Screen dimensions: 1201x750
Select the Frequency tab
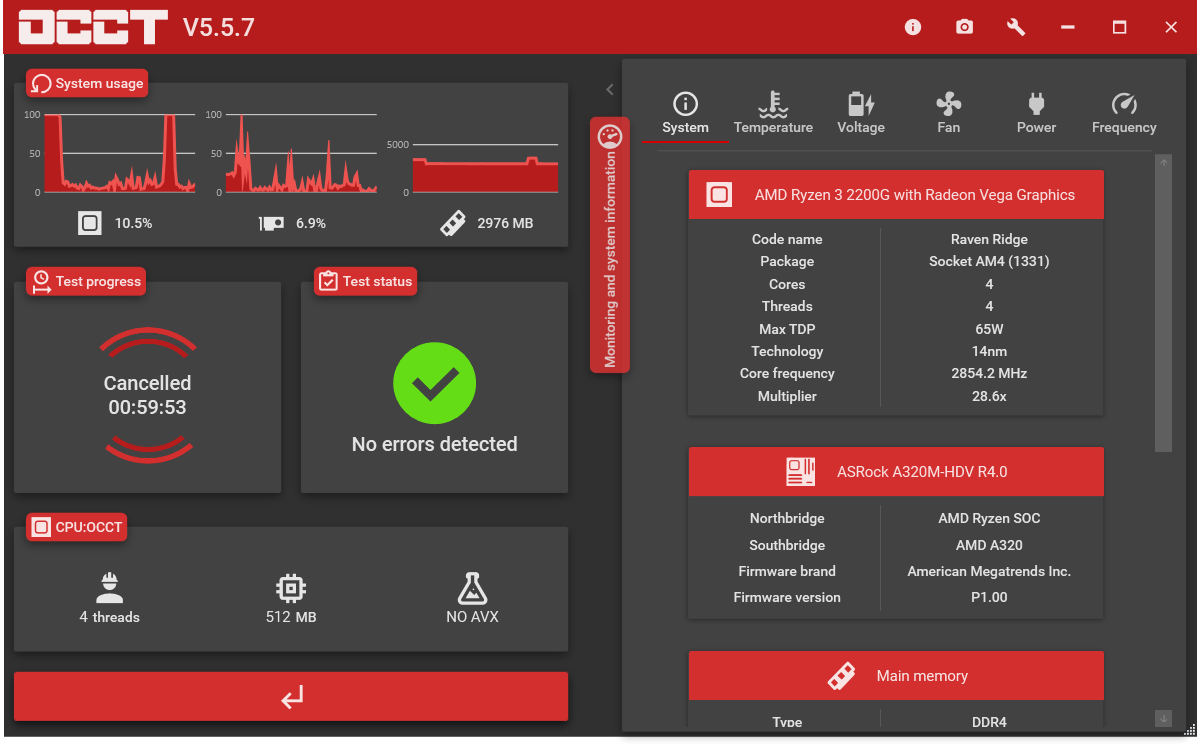point(1124,114)
